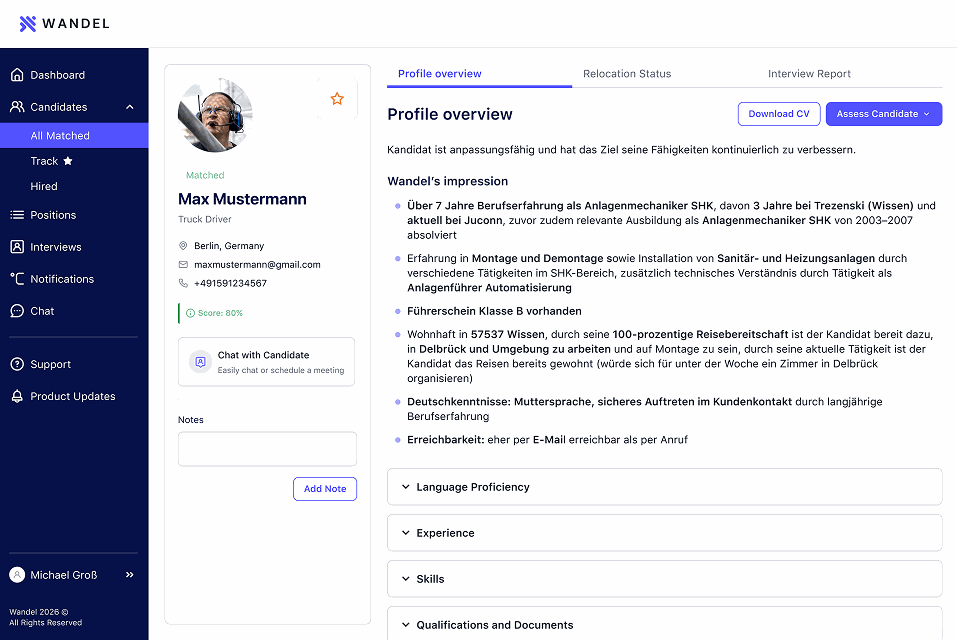957x640 pixels.
Task: Click the Product Updates bell icon
Action: coord(17,397)
